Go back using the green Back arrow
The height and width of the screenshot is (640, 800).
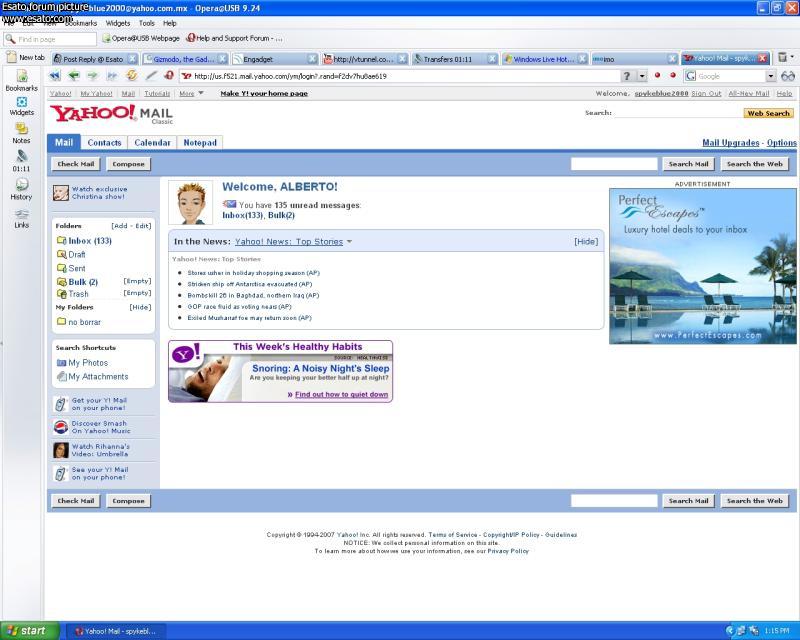click(x=74, y=76)
